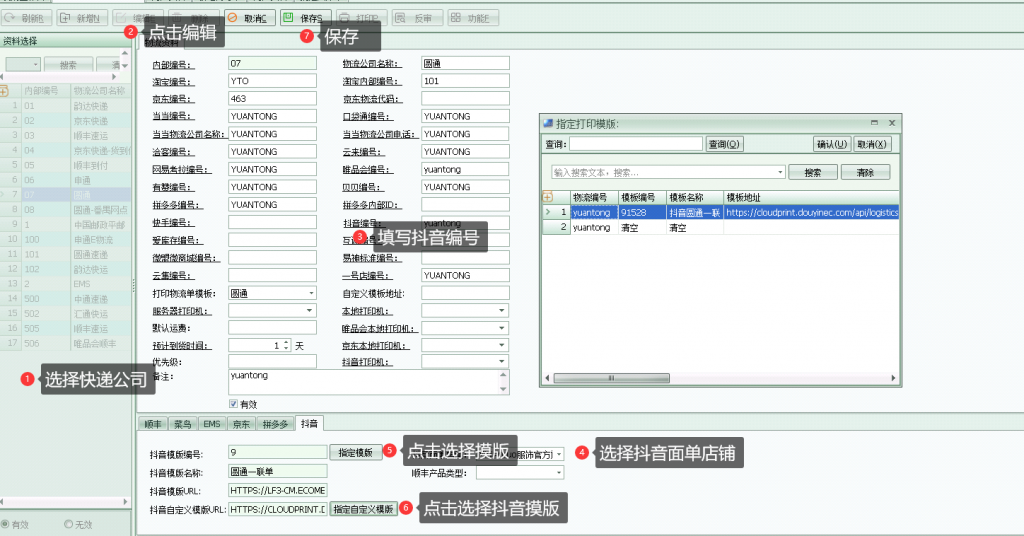Click 确认(U) in the template dialog

tap(831, 144)
